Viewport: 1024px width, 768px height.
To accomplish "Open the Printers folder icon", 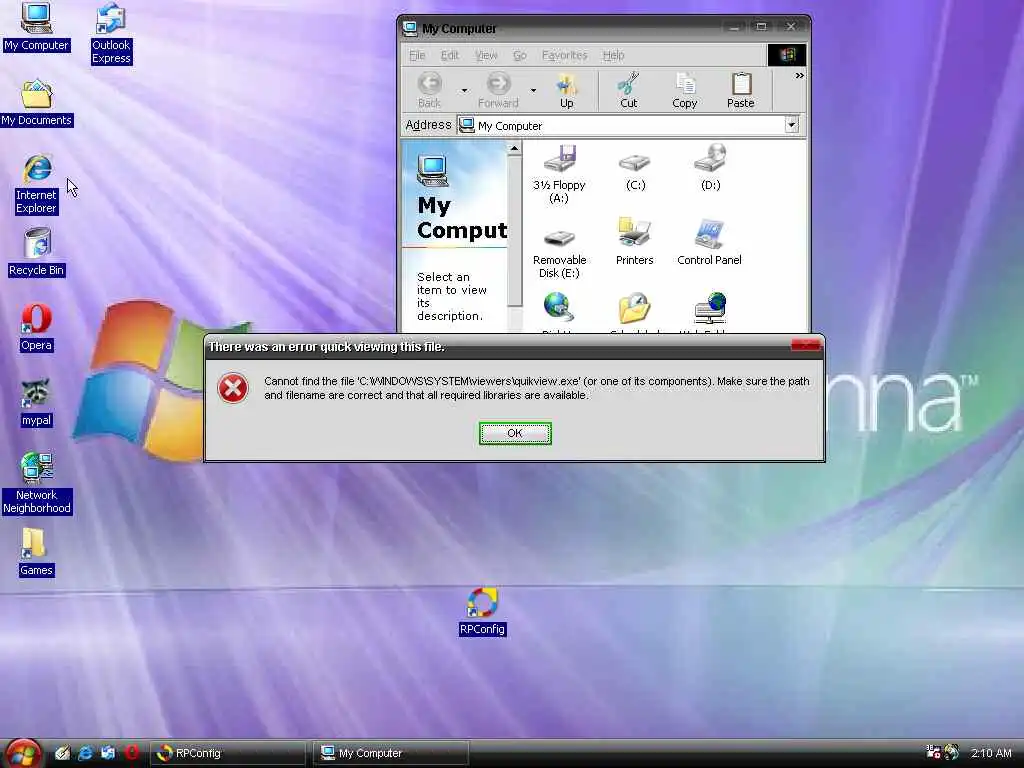I will tap(634, 242).
